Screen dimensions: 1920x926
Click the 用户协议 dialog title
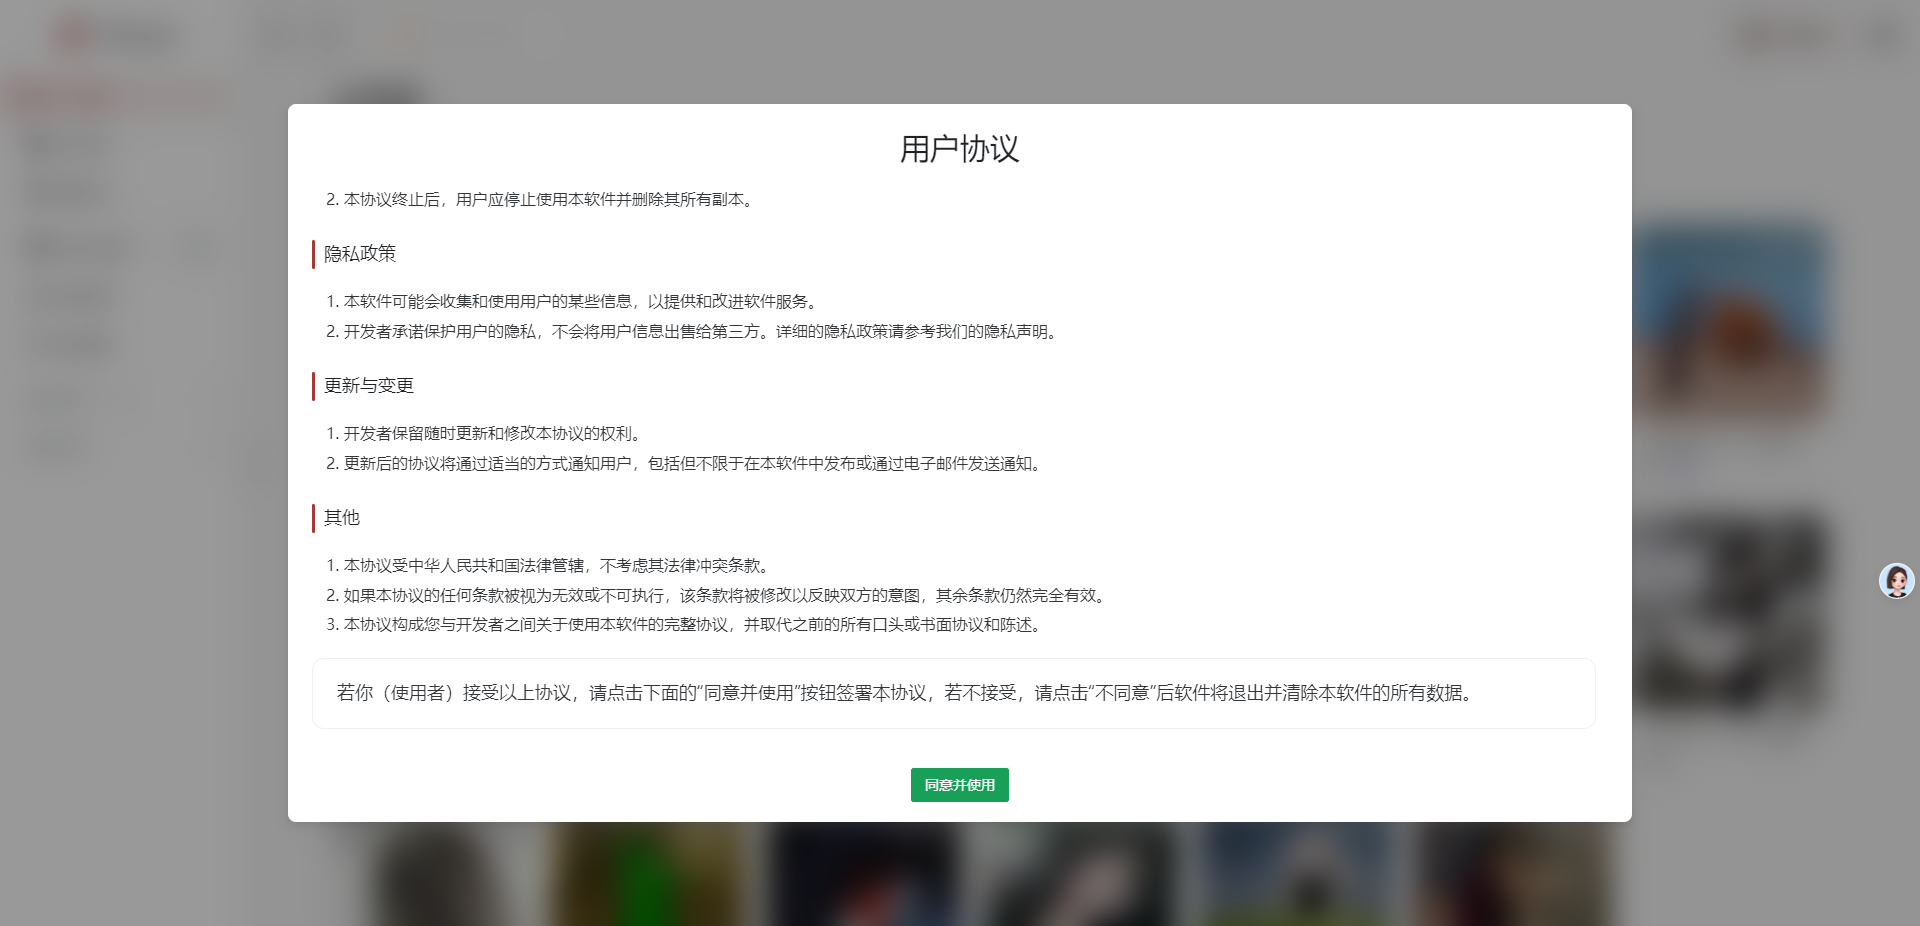coord(959,149)
